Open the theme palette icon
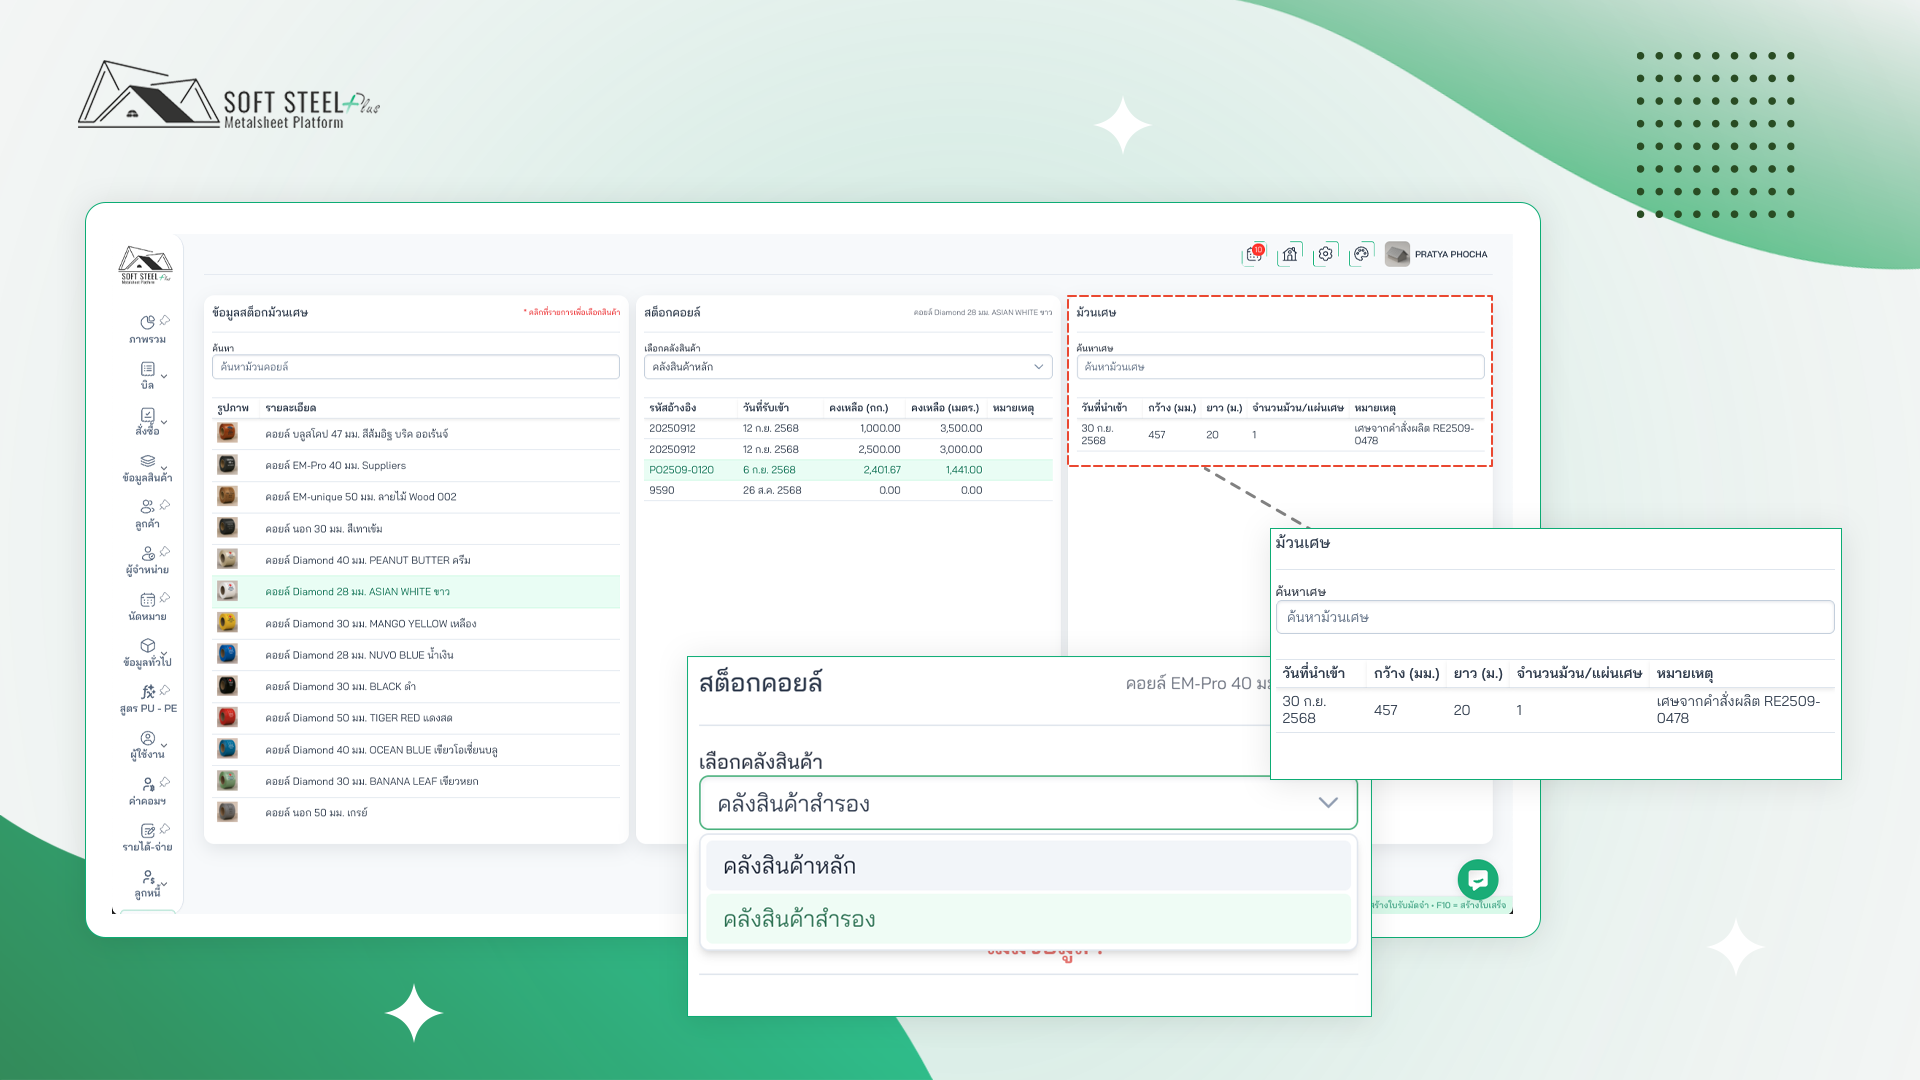 1361,254
